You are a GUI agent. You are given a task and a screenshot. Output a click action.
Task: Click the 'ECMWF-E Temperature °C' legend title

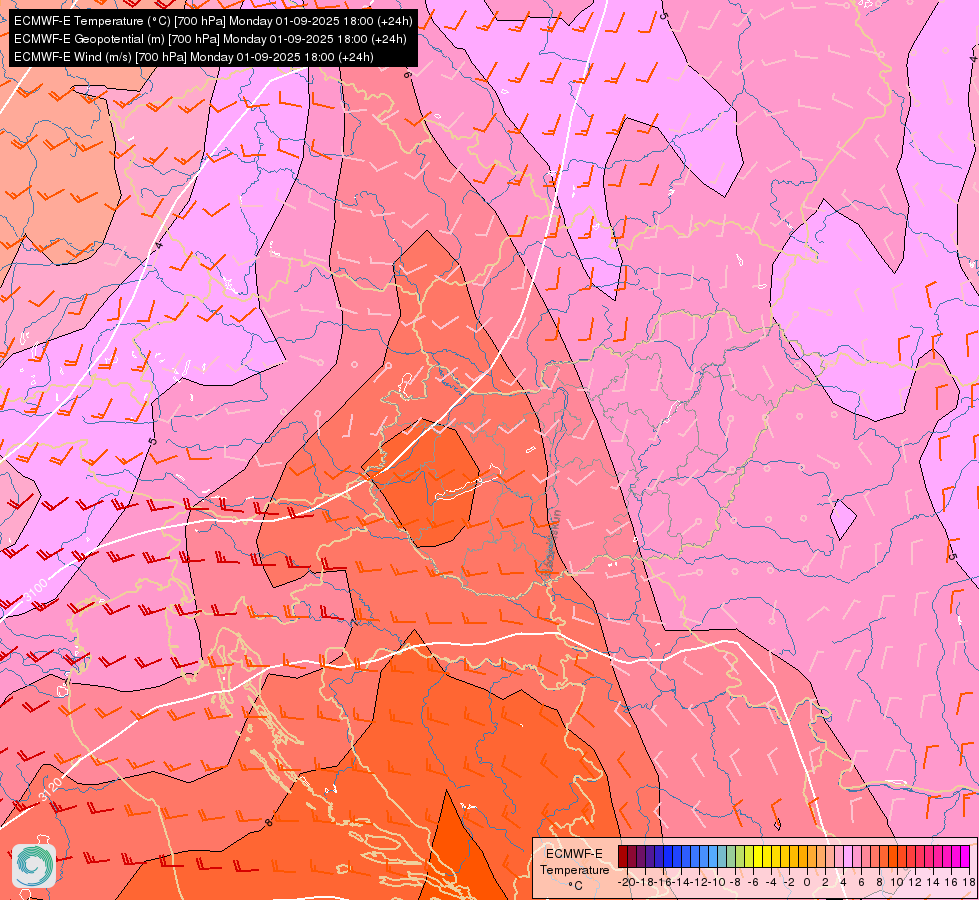574,869
